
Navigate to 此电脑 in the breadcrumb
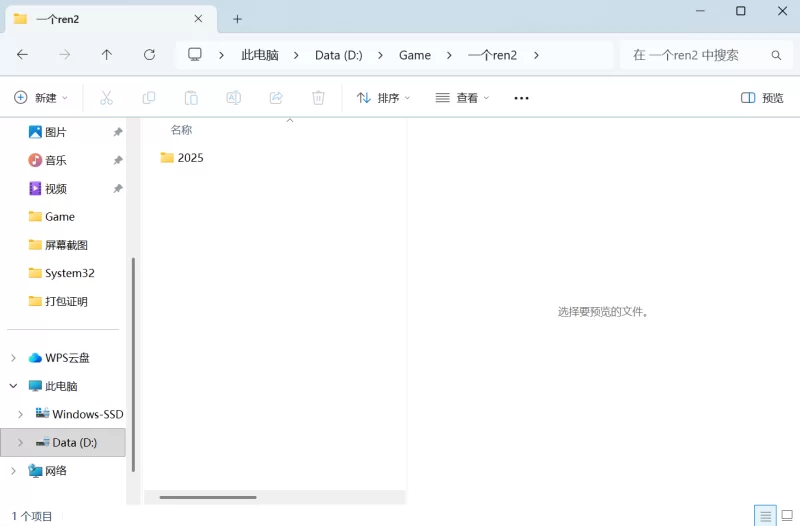click(260, 55)
